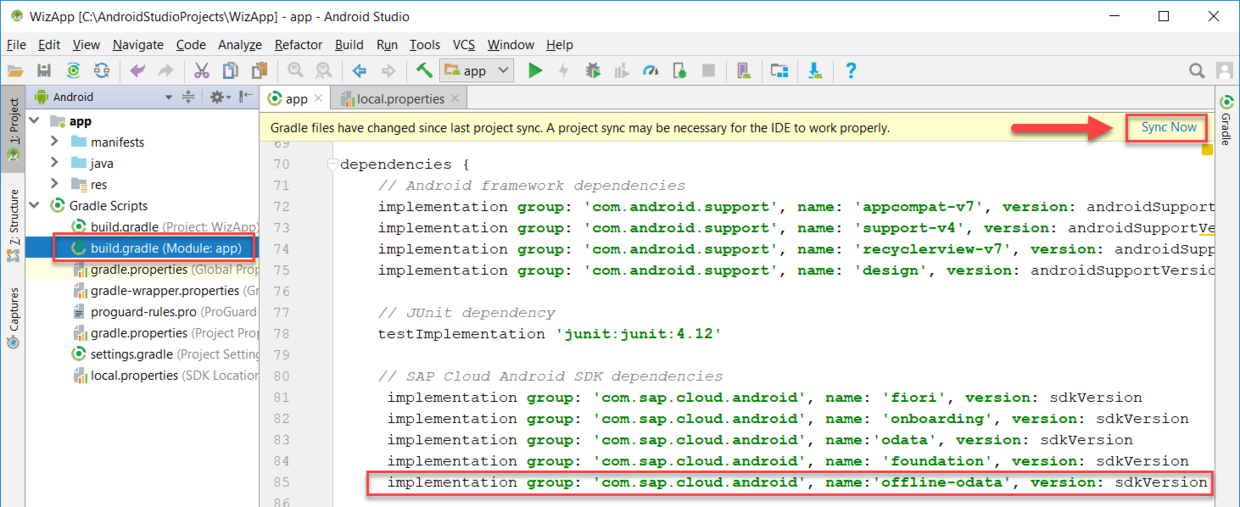Stop execution with the square stop icon
The width and height of the screenshot is (1240, 507).
point(708,71)
